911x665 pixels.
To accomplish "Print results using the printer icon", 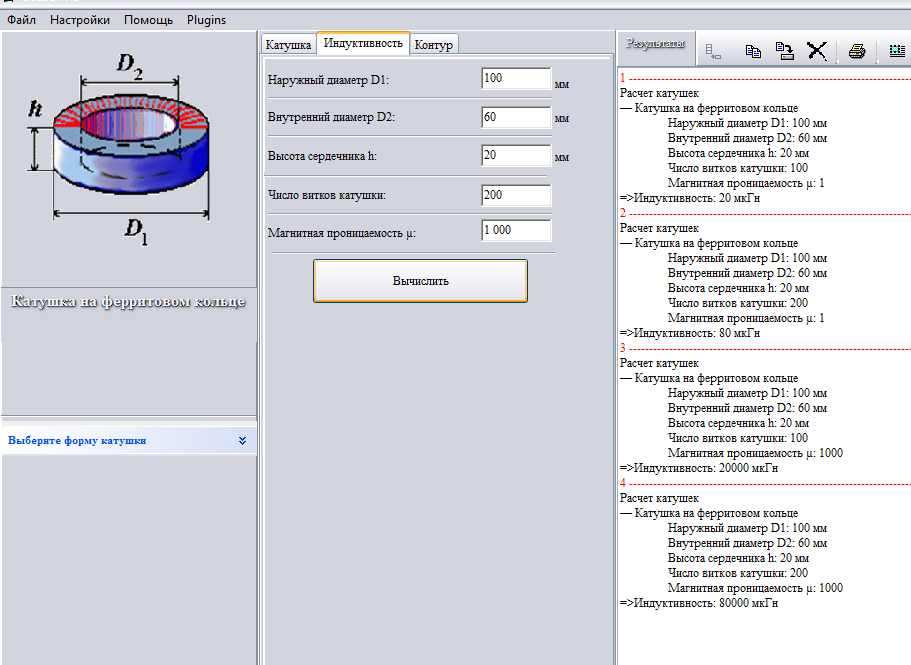I will tap(857, 52).
